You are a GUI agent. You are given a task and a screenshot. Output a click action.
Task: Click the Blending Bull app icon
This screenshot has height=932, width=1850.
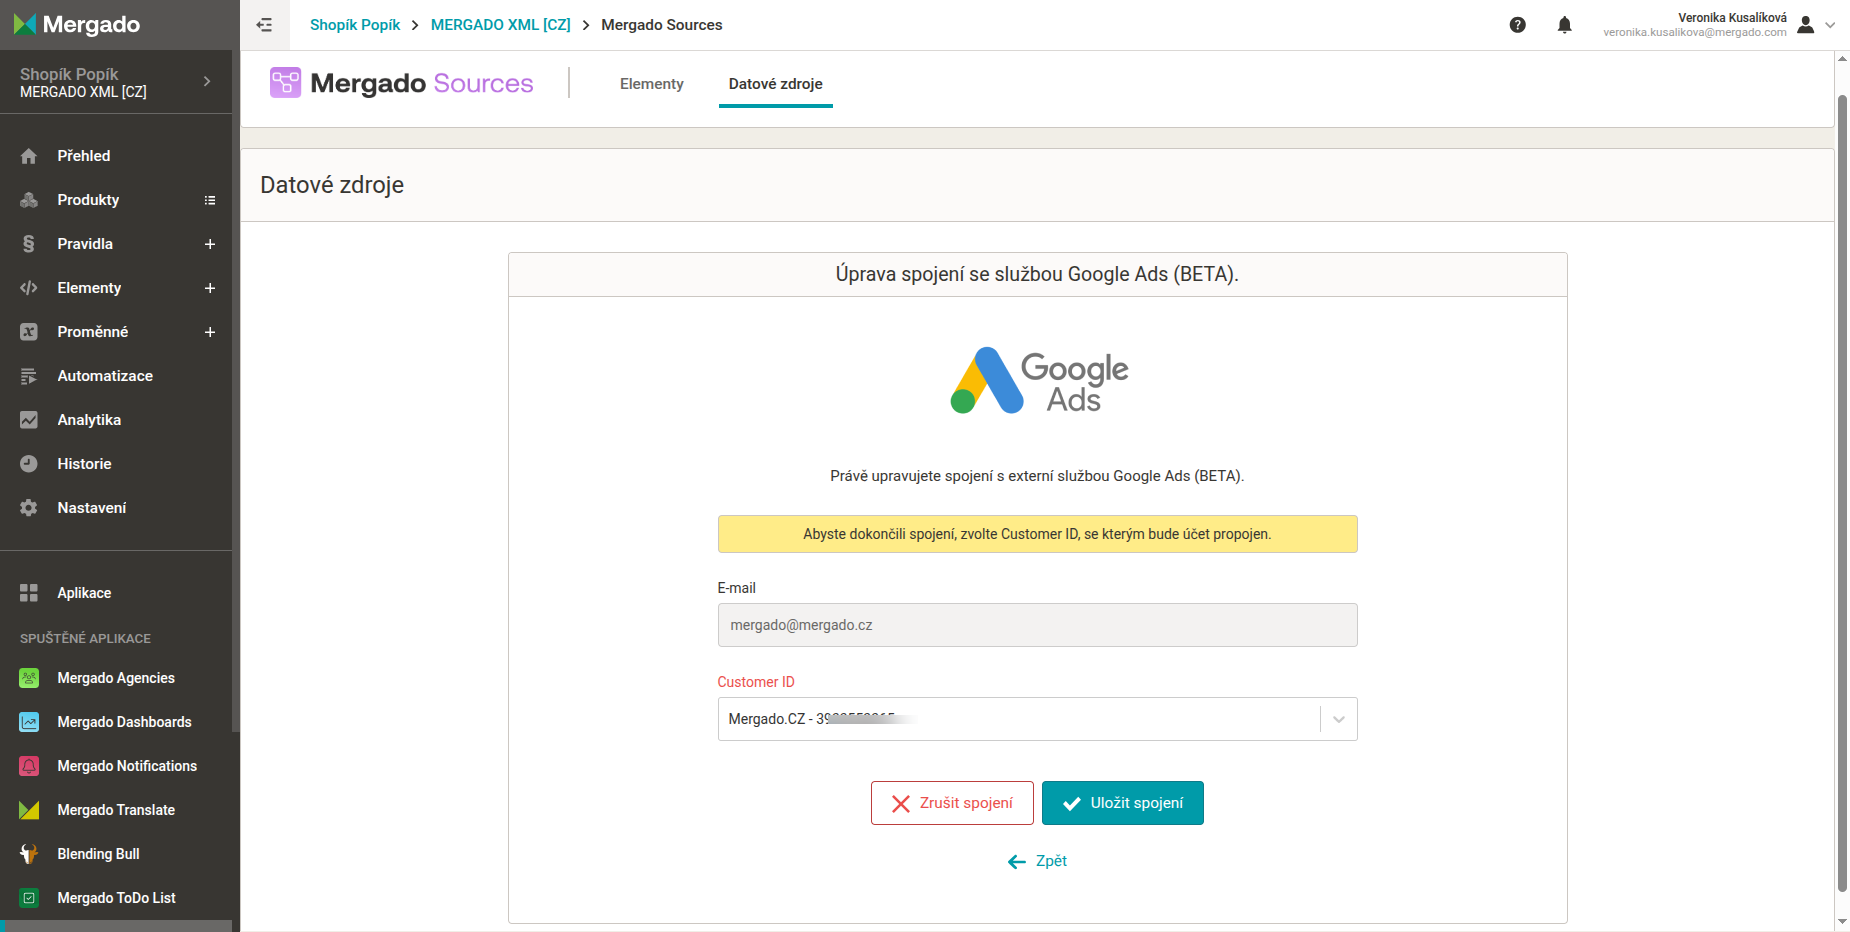pos(29,854)
